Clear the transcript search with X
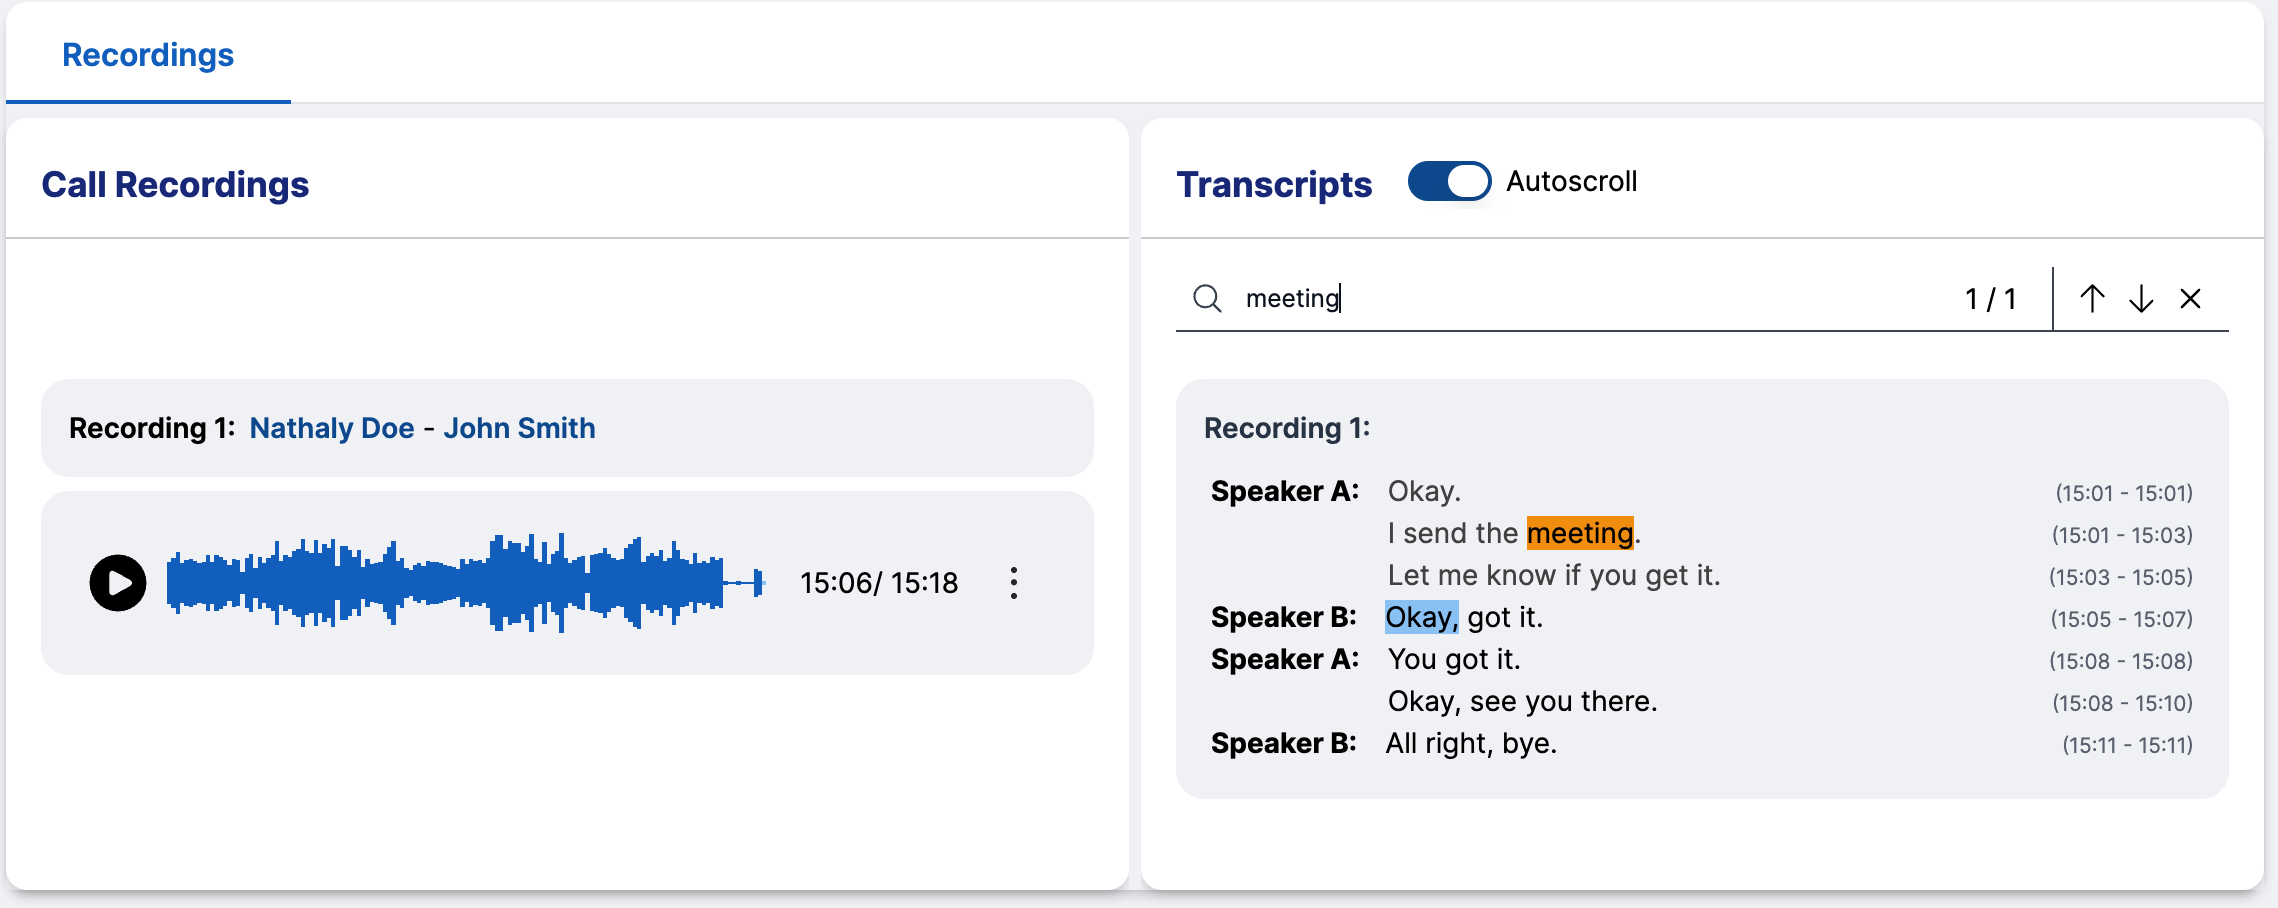This screenshot has width=2278, height=908. point(2190,298)
